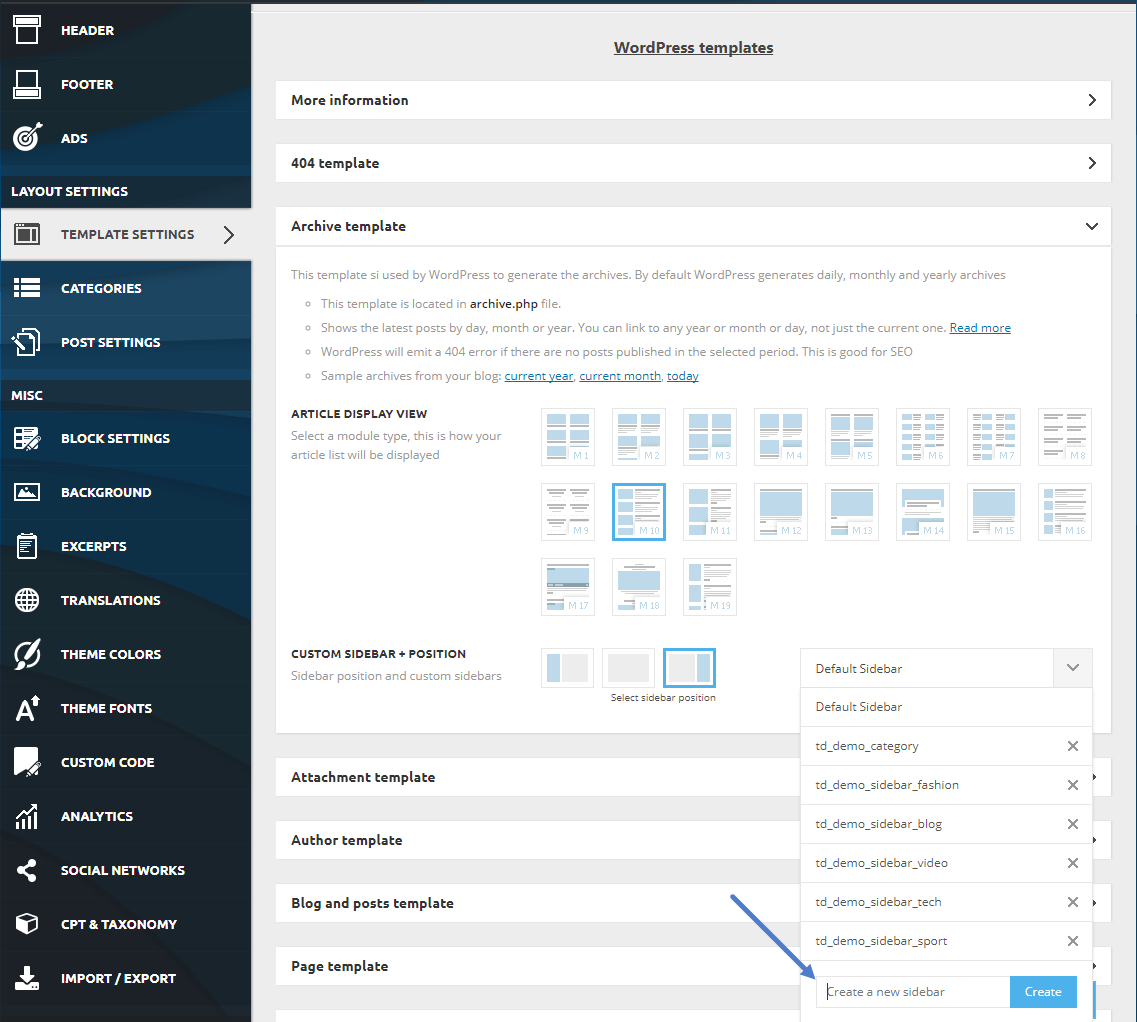Open the Header settings icon
The height and width of the screenshot is (1022, 1137).
(27, 30)
